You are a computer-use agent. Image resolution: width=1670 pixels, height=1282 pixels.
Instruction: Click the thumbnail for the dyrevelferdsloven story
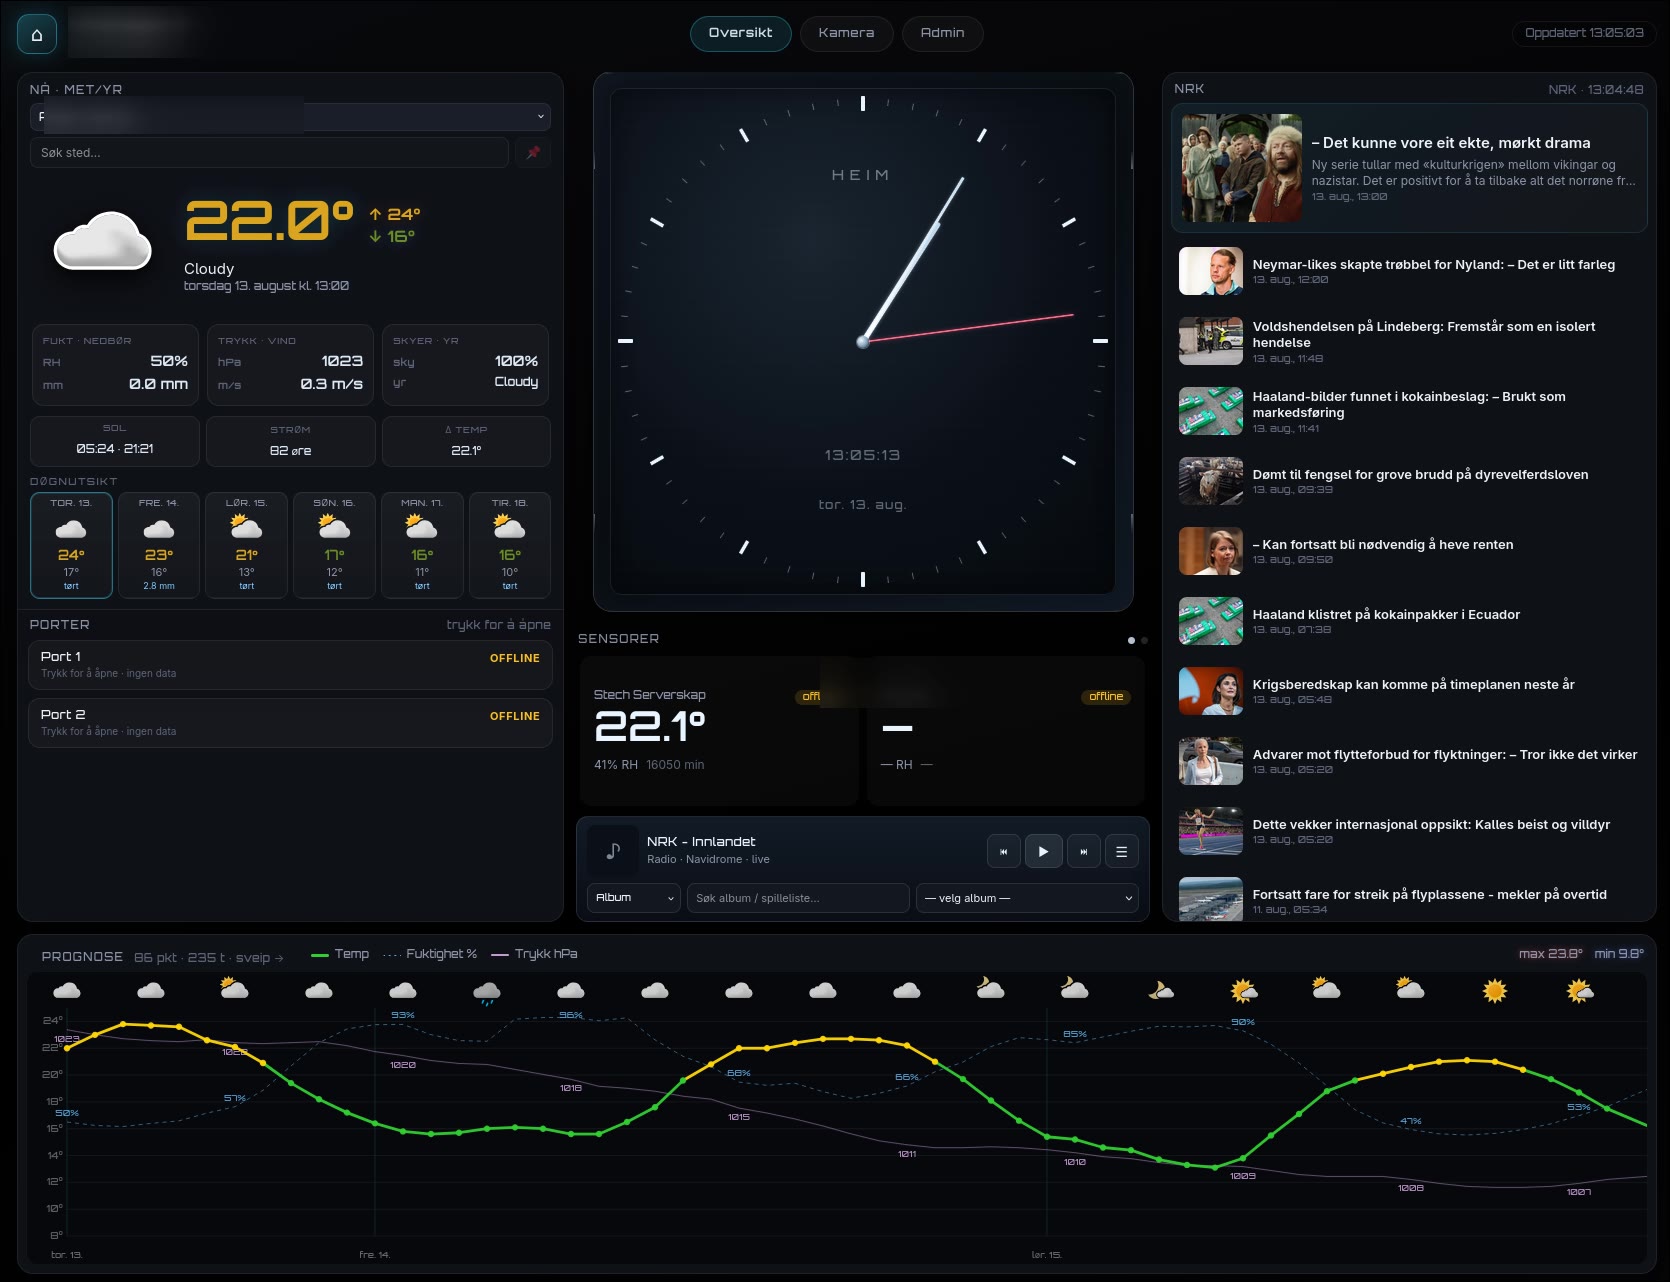(x=1211, y=481)
